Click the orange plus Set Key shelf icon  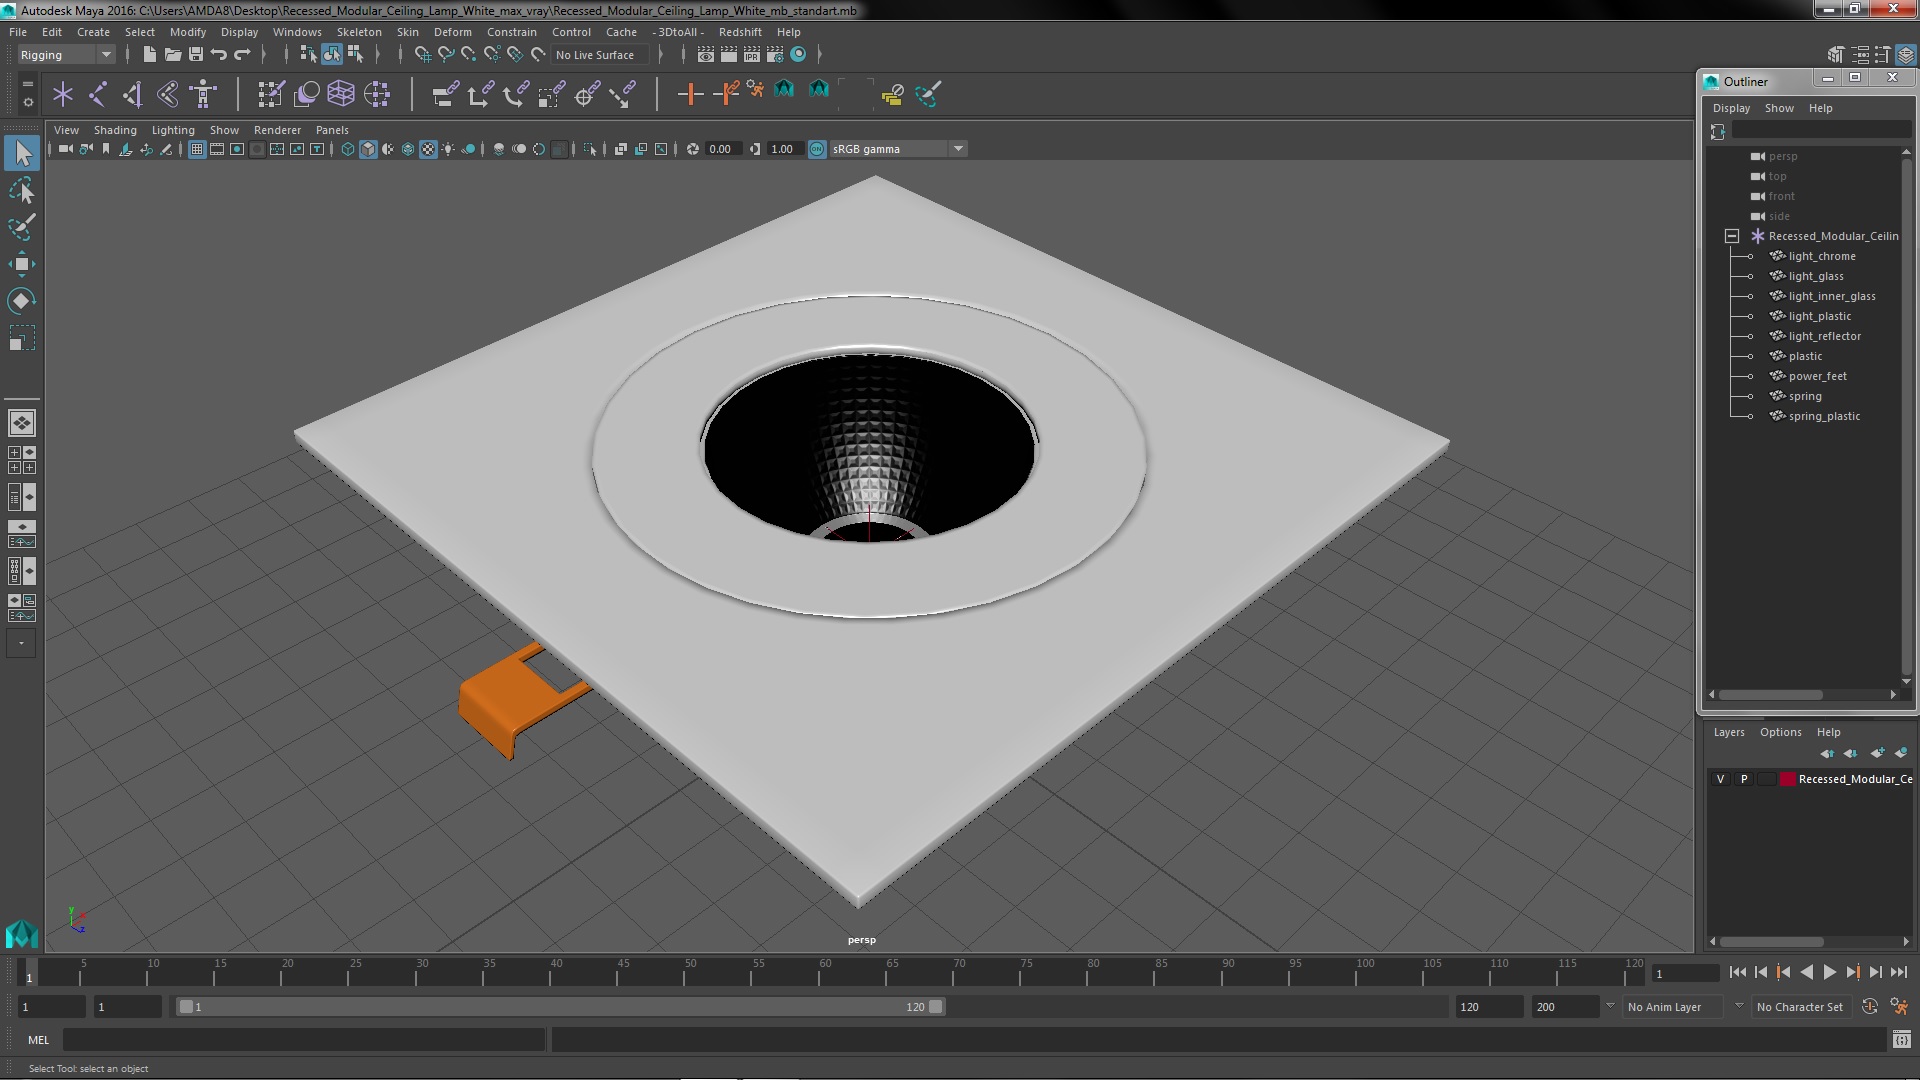(689, 94)
